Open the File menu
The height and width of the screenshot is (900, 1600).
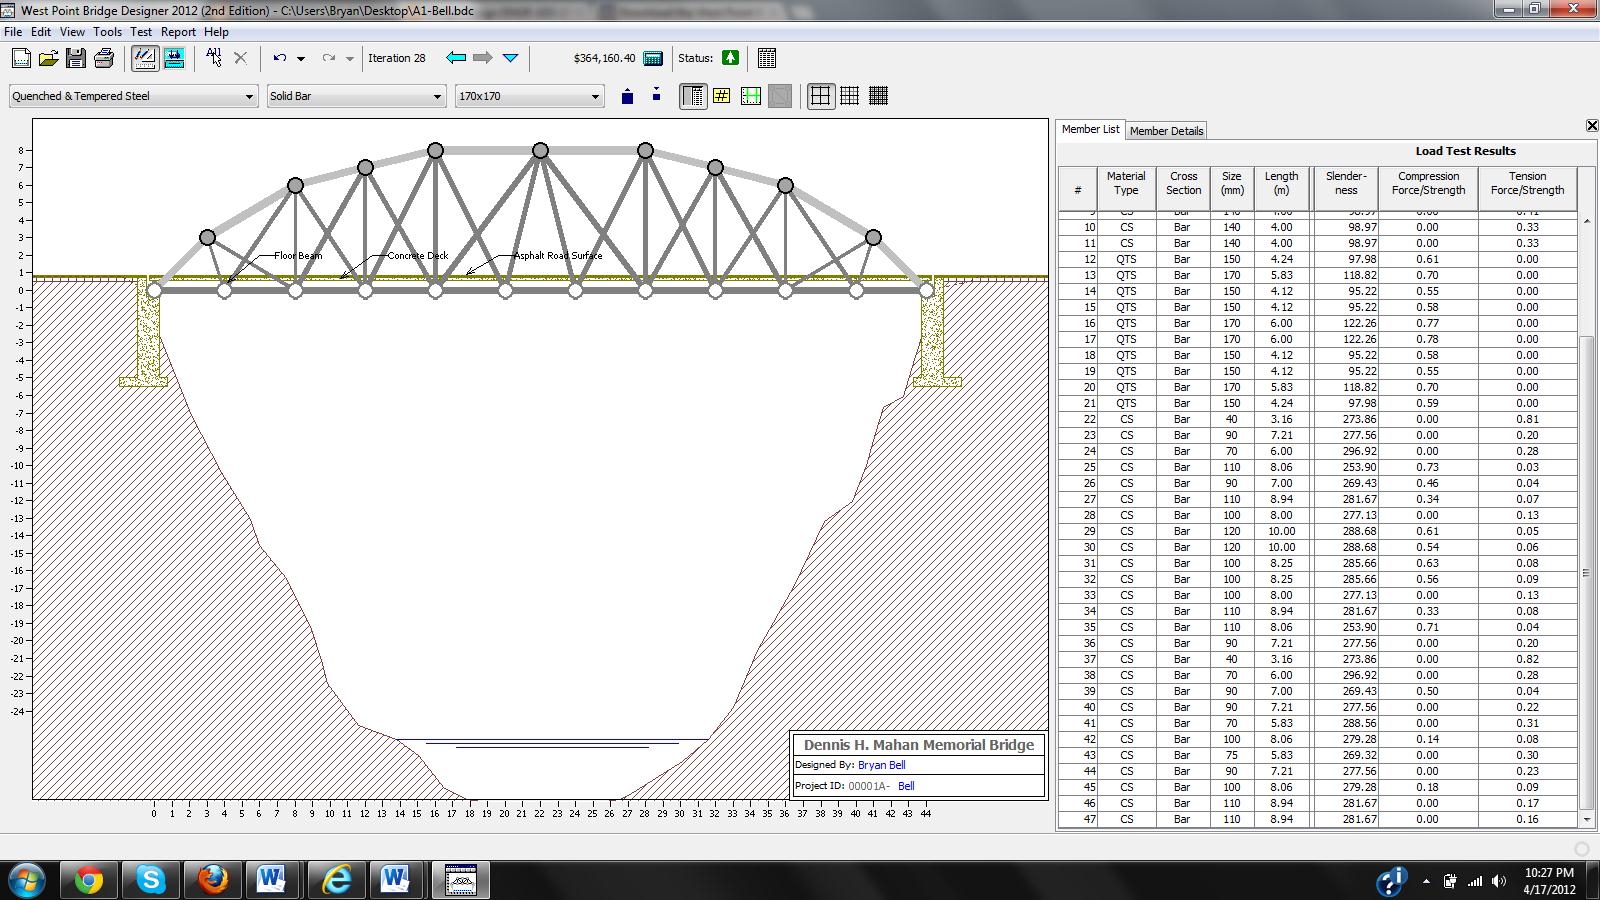coord(13,32)
